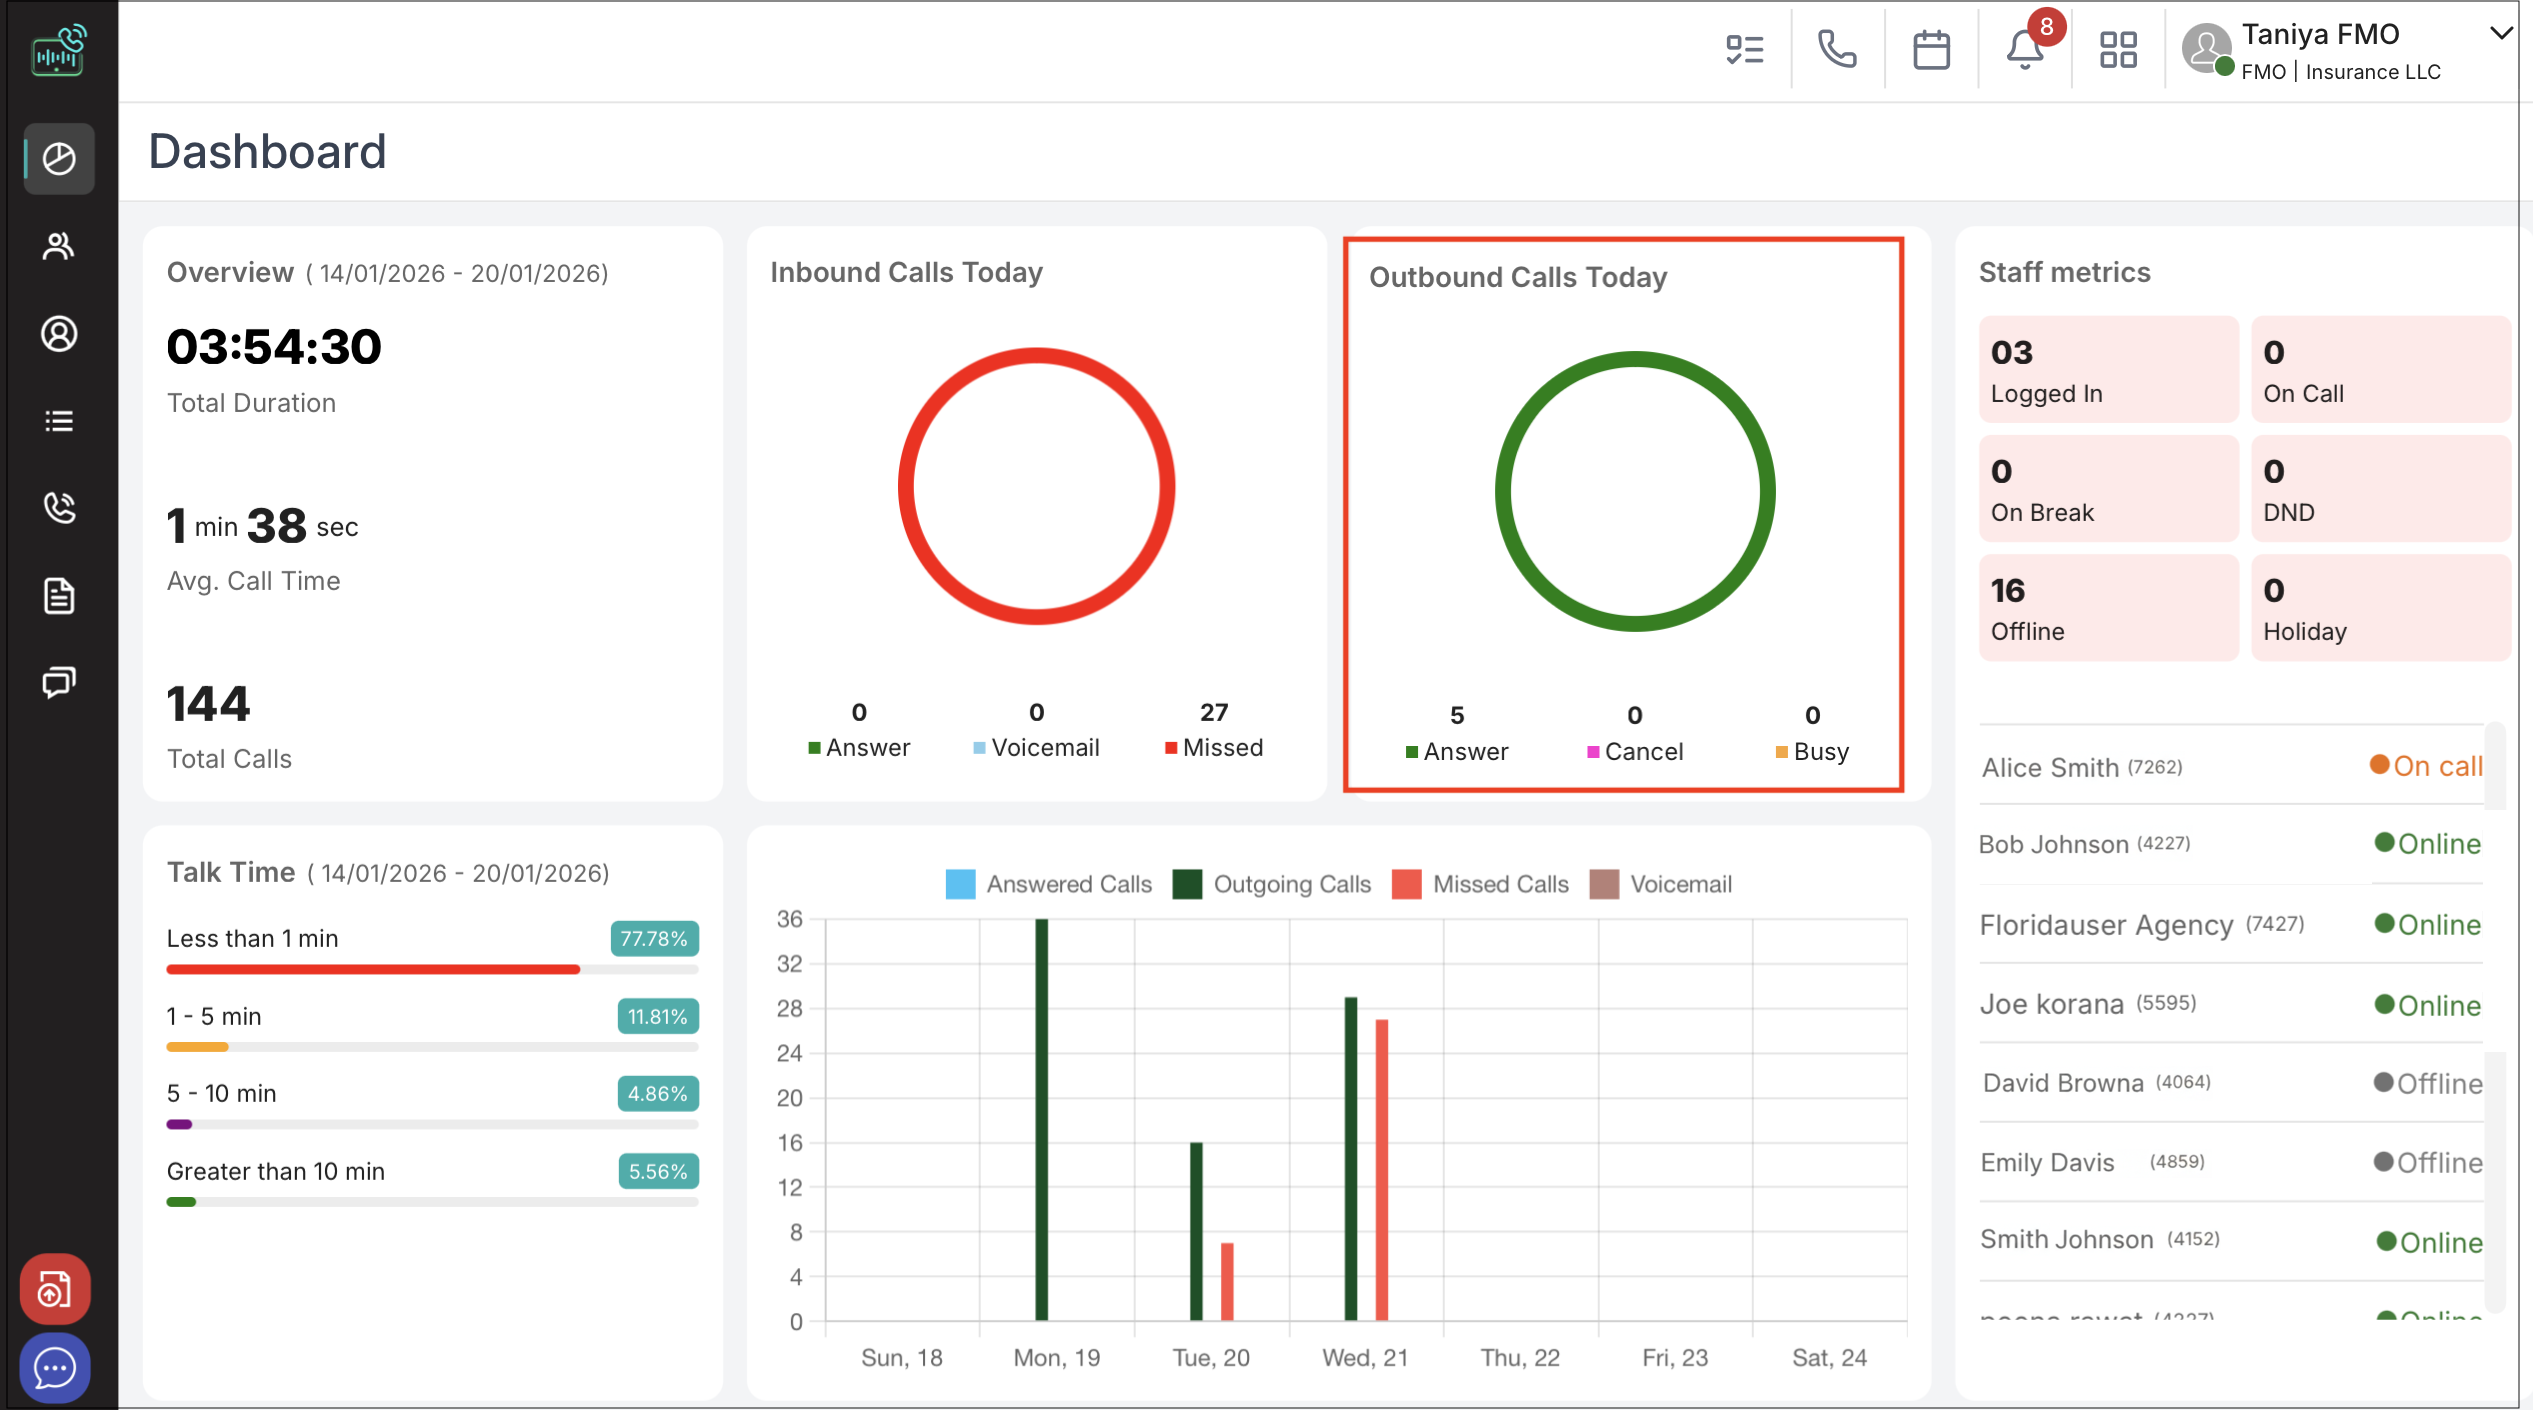Open the apps grid icon in header

pos(2118,50)
